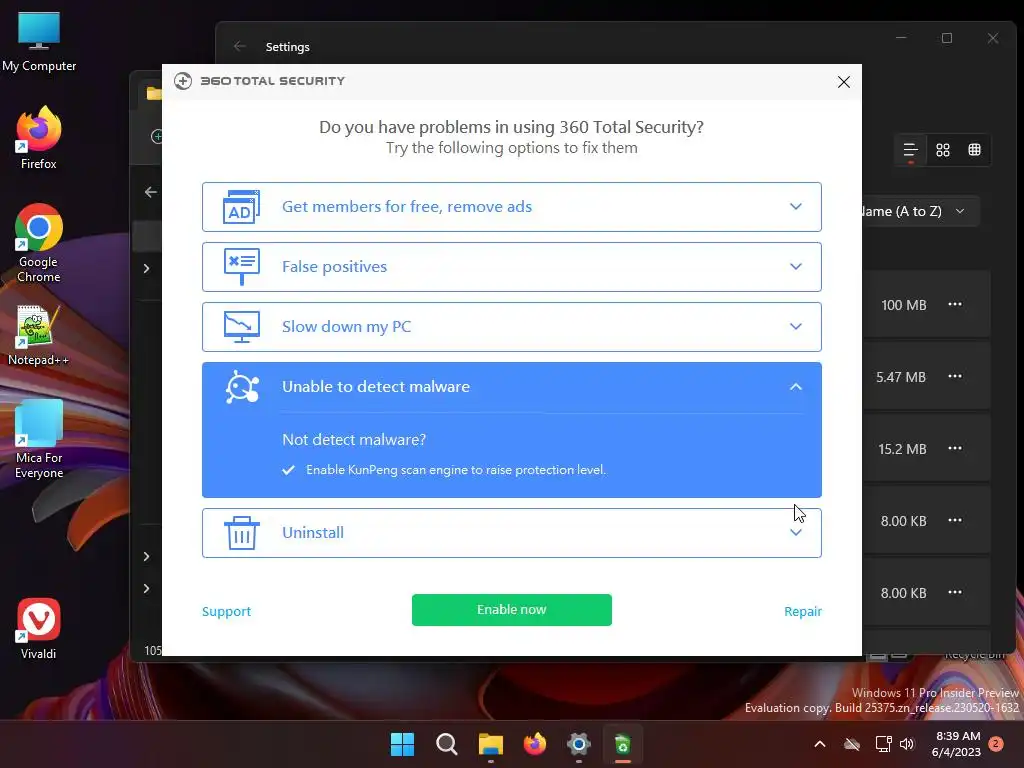
Task: Click the Uninstall trash can icon
Action: coord(242,532)
